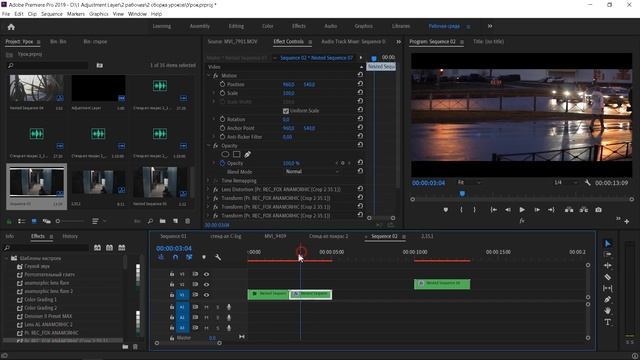Toggle visibility eye of V1 track

point(207,295)
